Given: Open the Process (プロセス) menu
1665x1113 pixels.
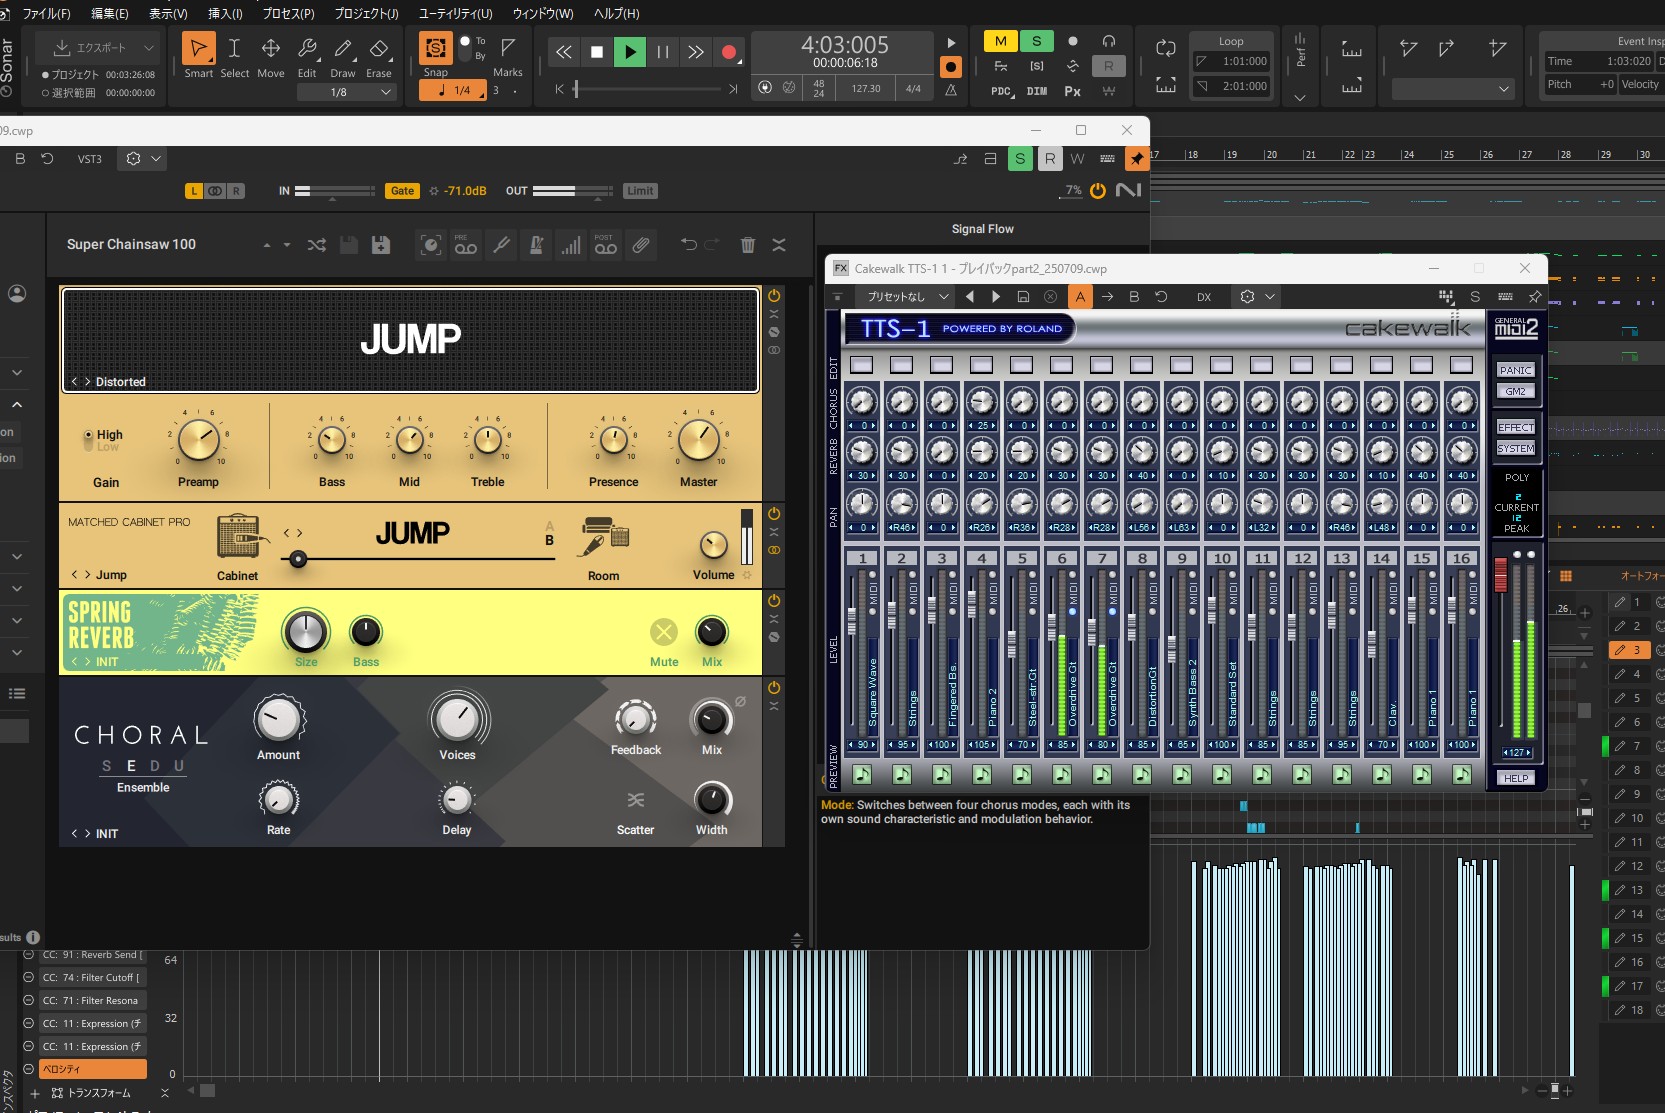Looking at the screenshot, I should (288, 13).
